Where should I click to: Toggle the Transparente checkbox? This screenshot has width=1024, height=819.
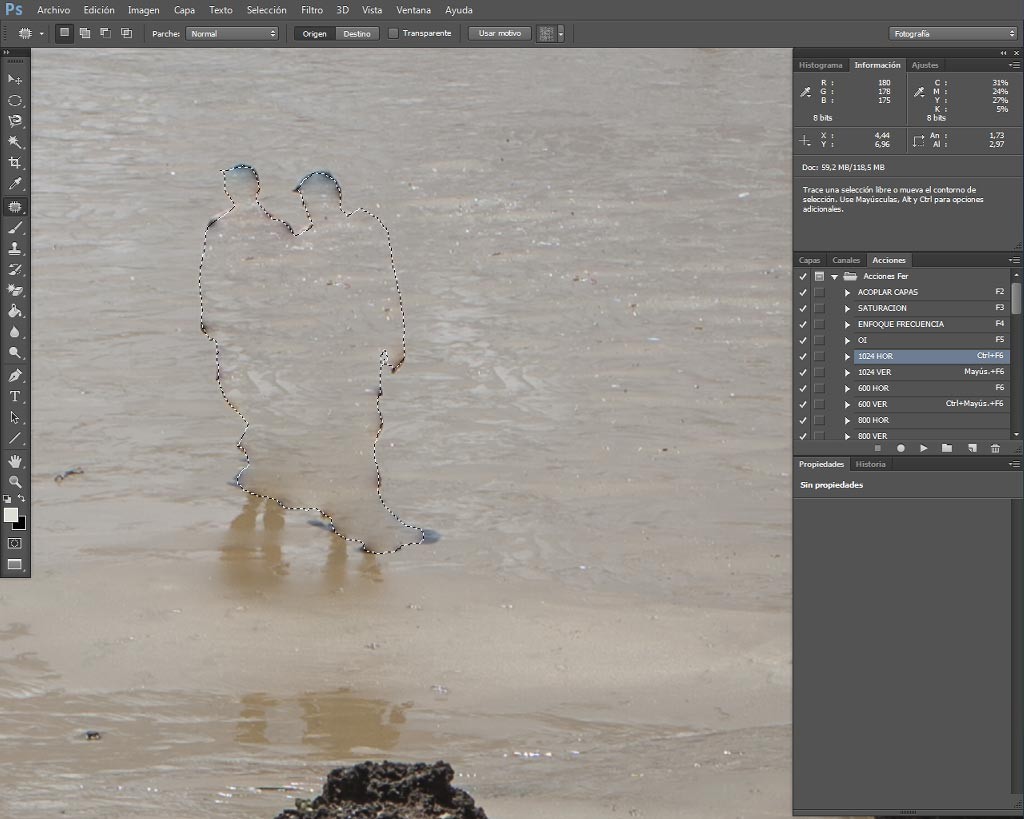tap(393, 33)
